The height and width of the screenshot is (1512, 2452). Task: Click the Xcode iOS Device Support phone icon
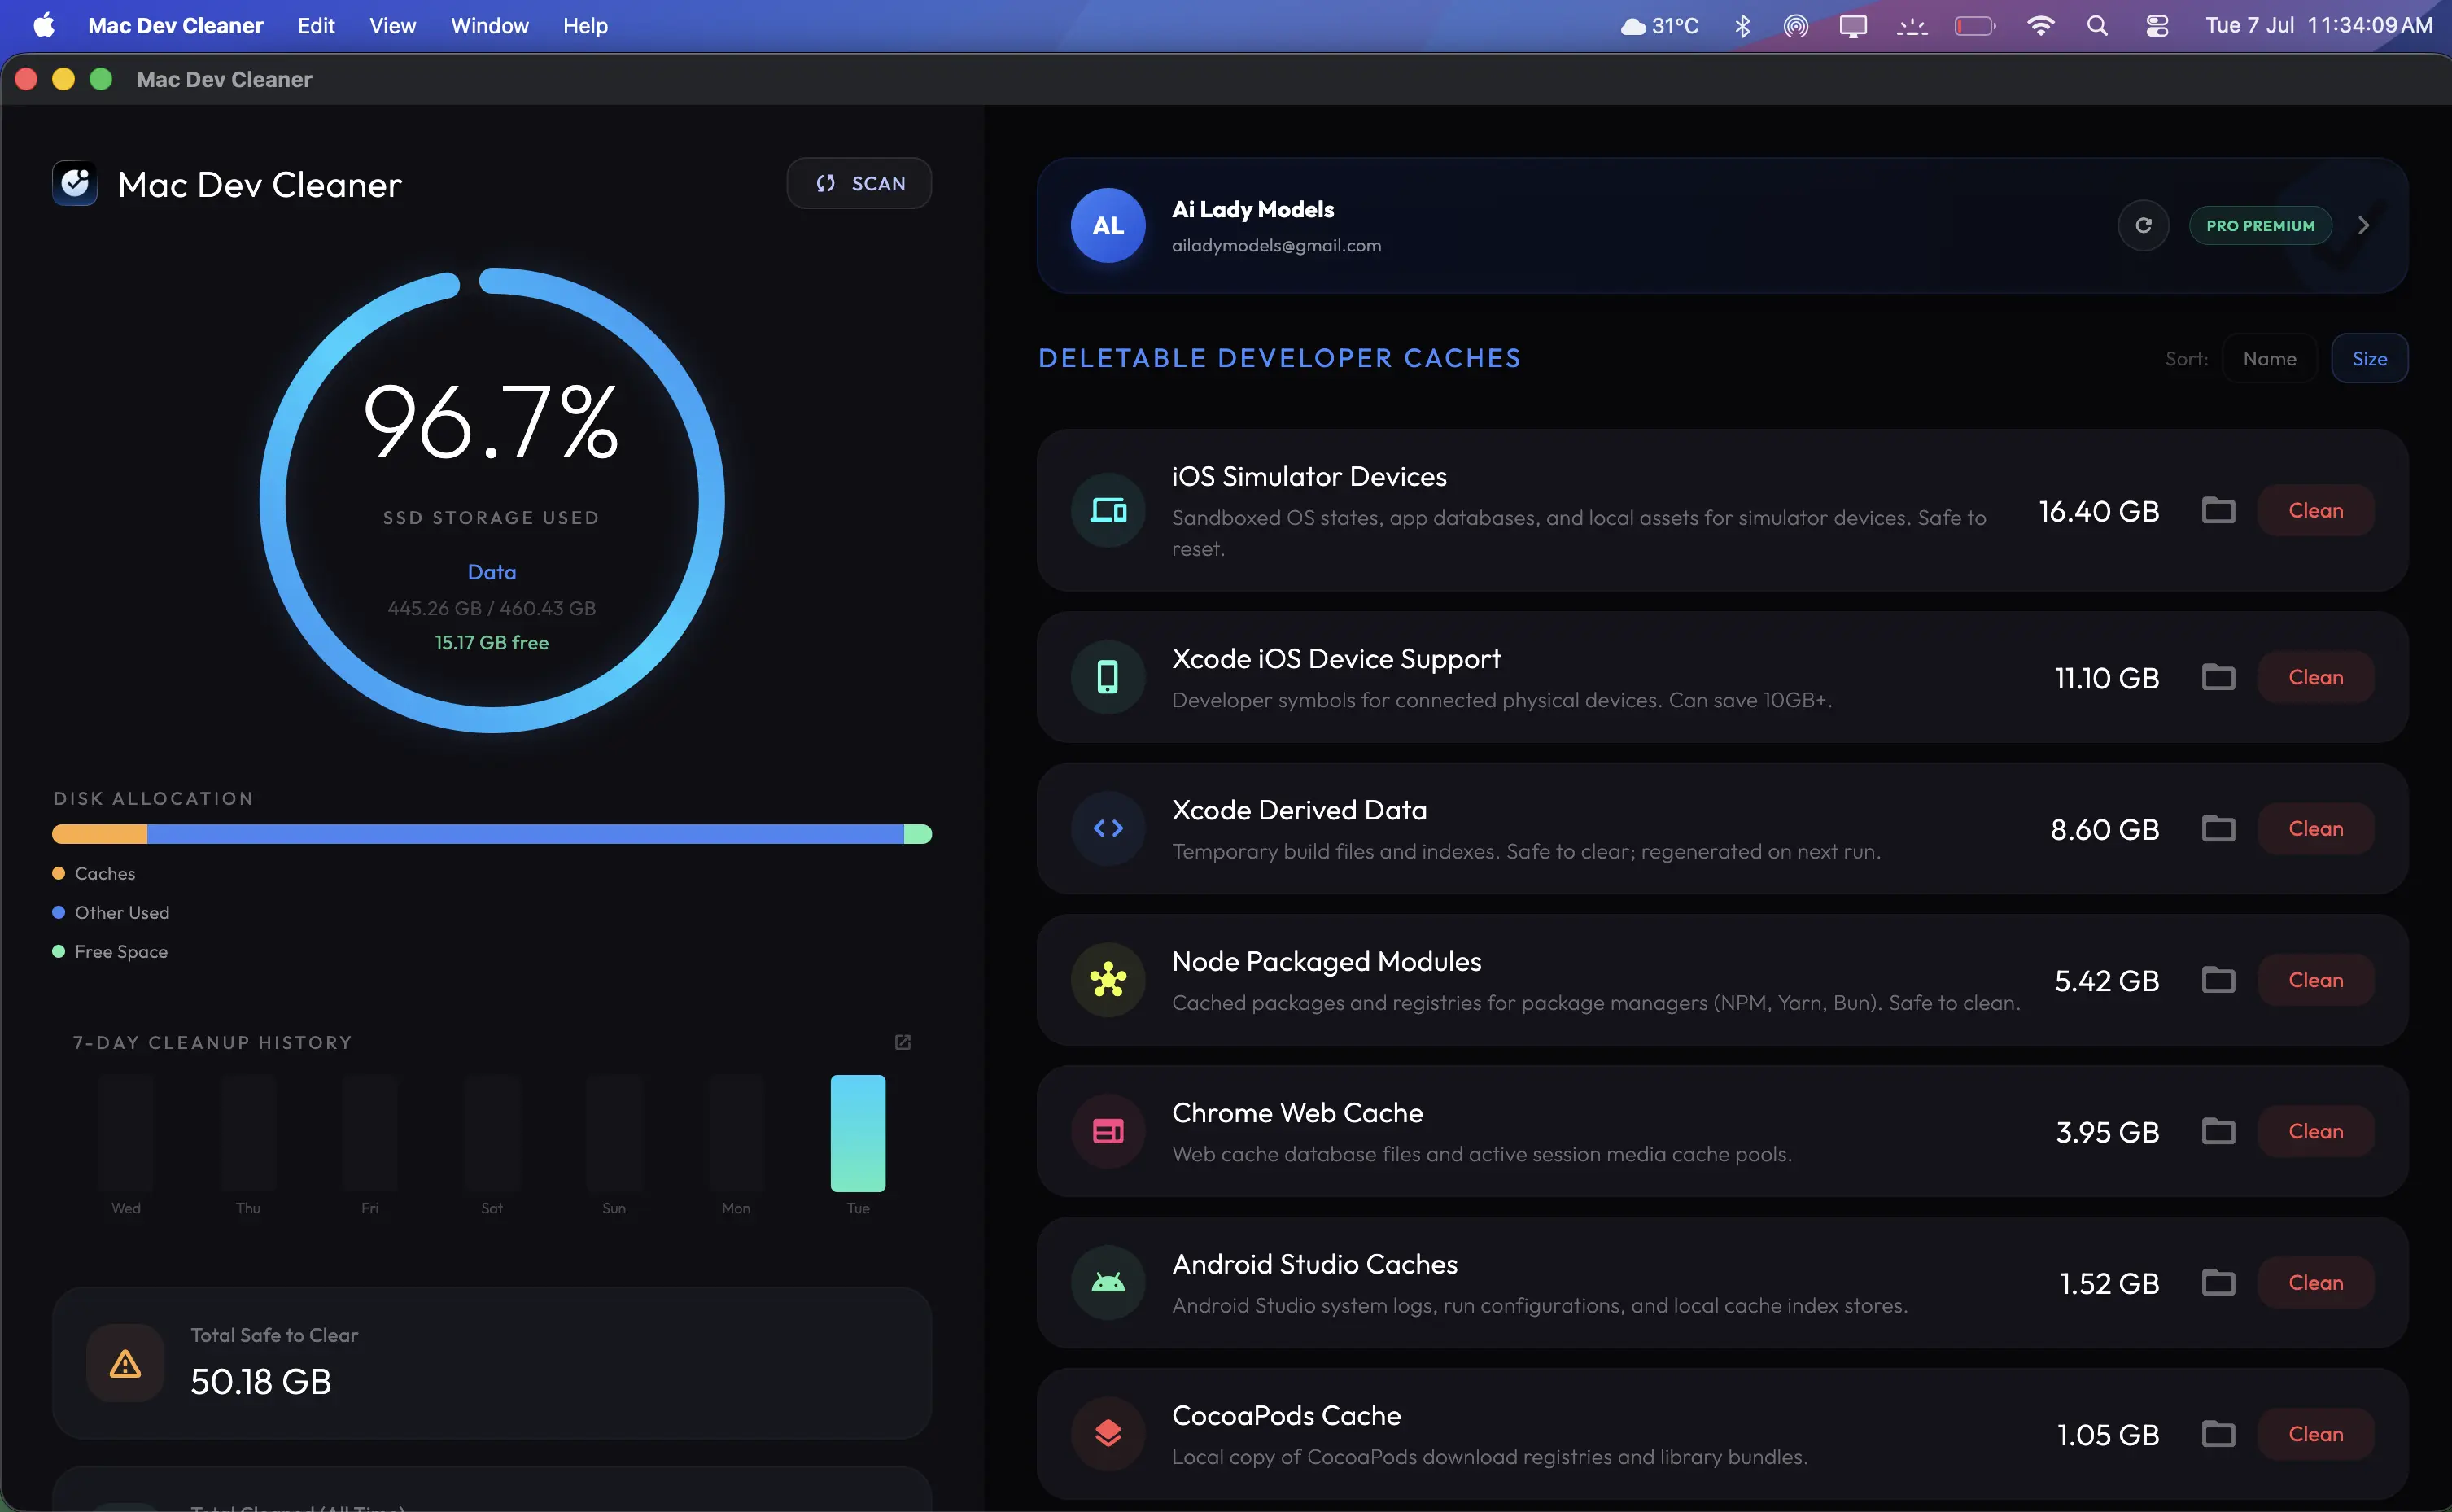[x=1108, y=678]
